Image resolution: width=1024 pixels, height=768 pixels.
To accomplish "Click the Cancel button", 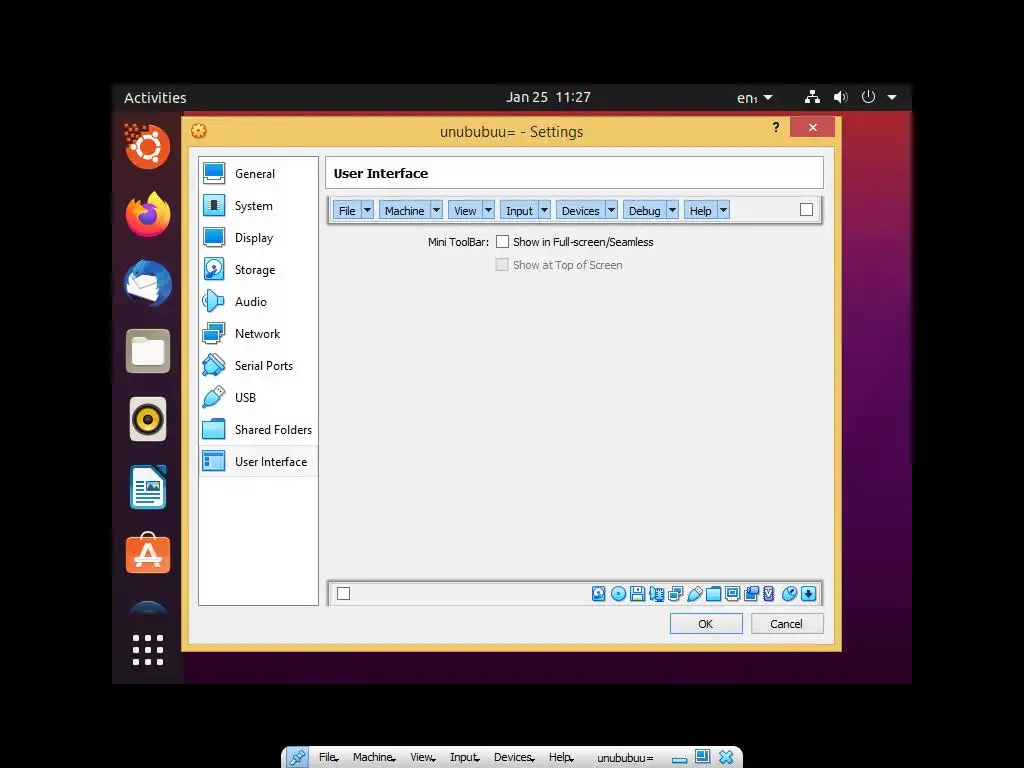I will 787,624.
